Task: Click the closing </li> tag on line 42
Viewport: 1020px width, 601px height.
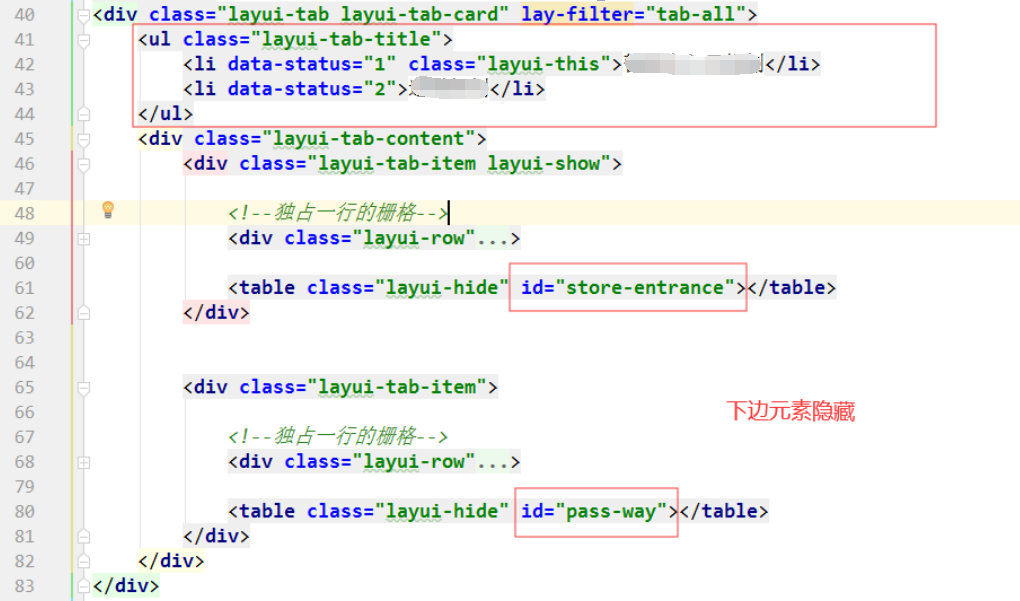Action: tap(793, 64)
